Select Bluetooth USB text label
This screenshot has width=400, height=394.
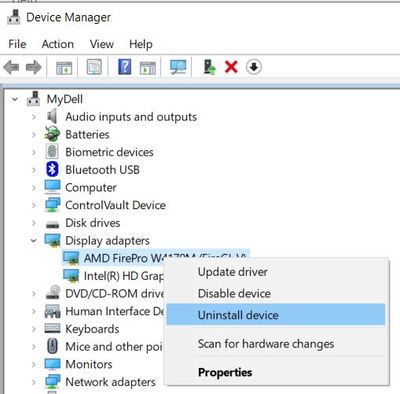coord(102,170)
